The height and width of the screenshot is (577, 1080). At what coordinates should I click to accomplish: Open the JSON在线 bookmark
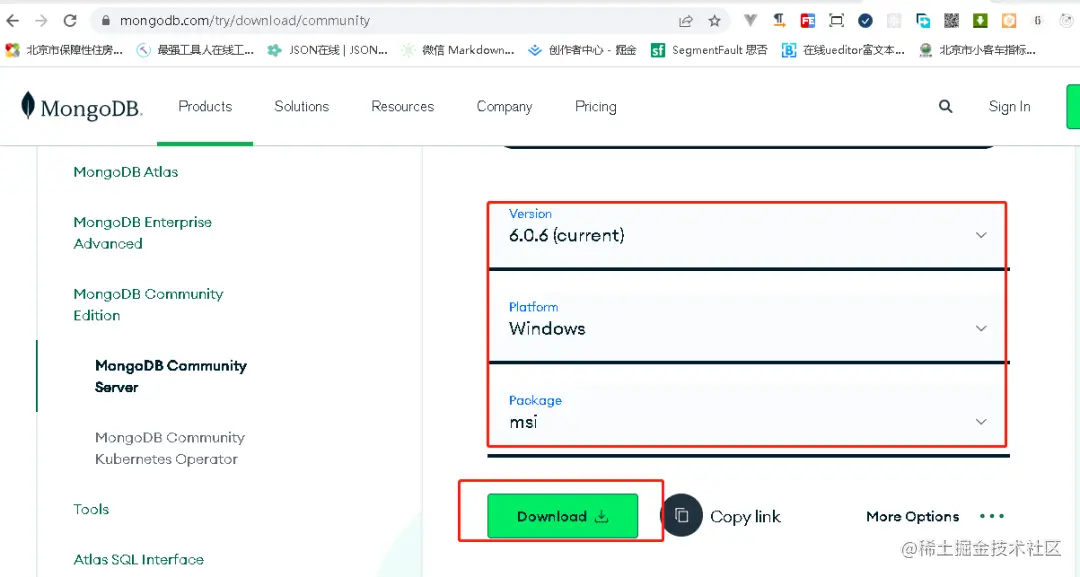tap(328, 50)
